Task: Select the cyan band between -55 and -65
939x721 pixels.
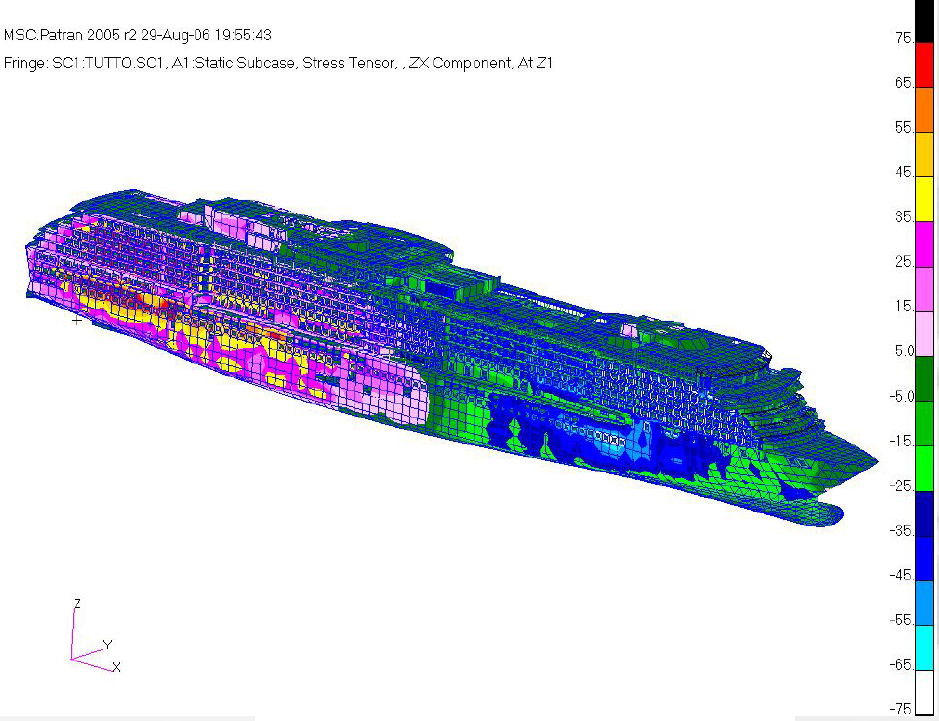Action: pyautogui.click(x=925, y=647)
